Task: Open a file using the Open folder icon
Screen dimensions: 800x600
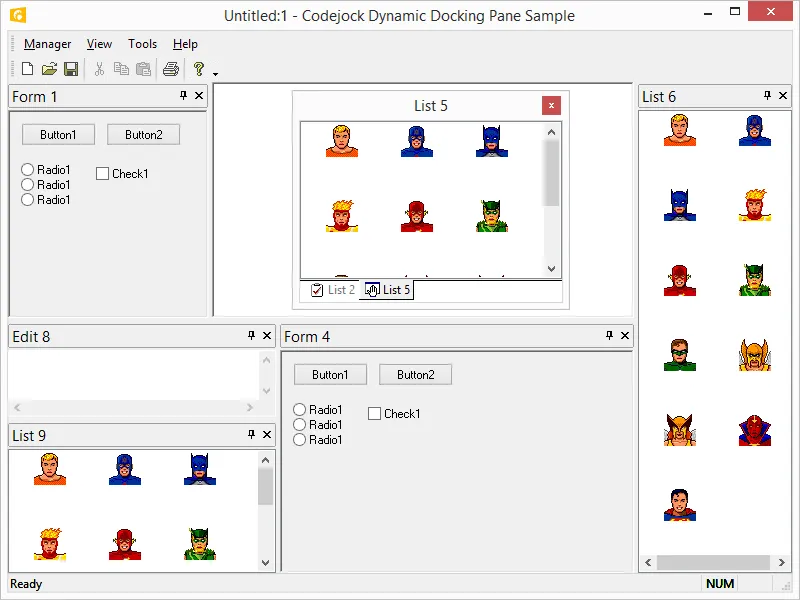Action: (48, 68)
